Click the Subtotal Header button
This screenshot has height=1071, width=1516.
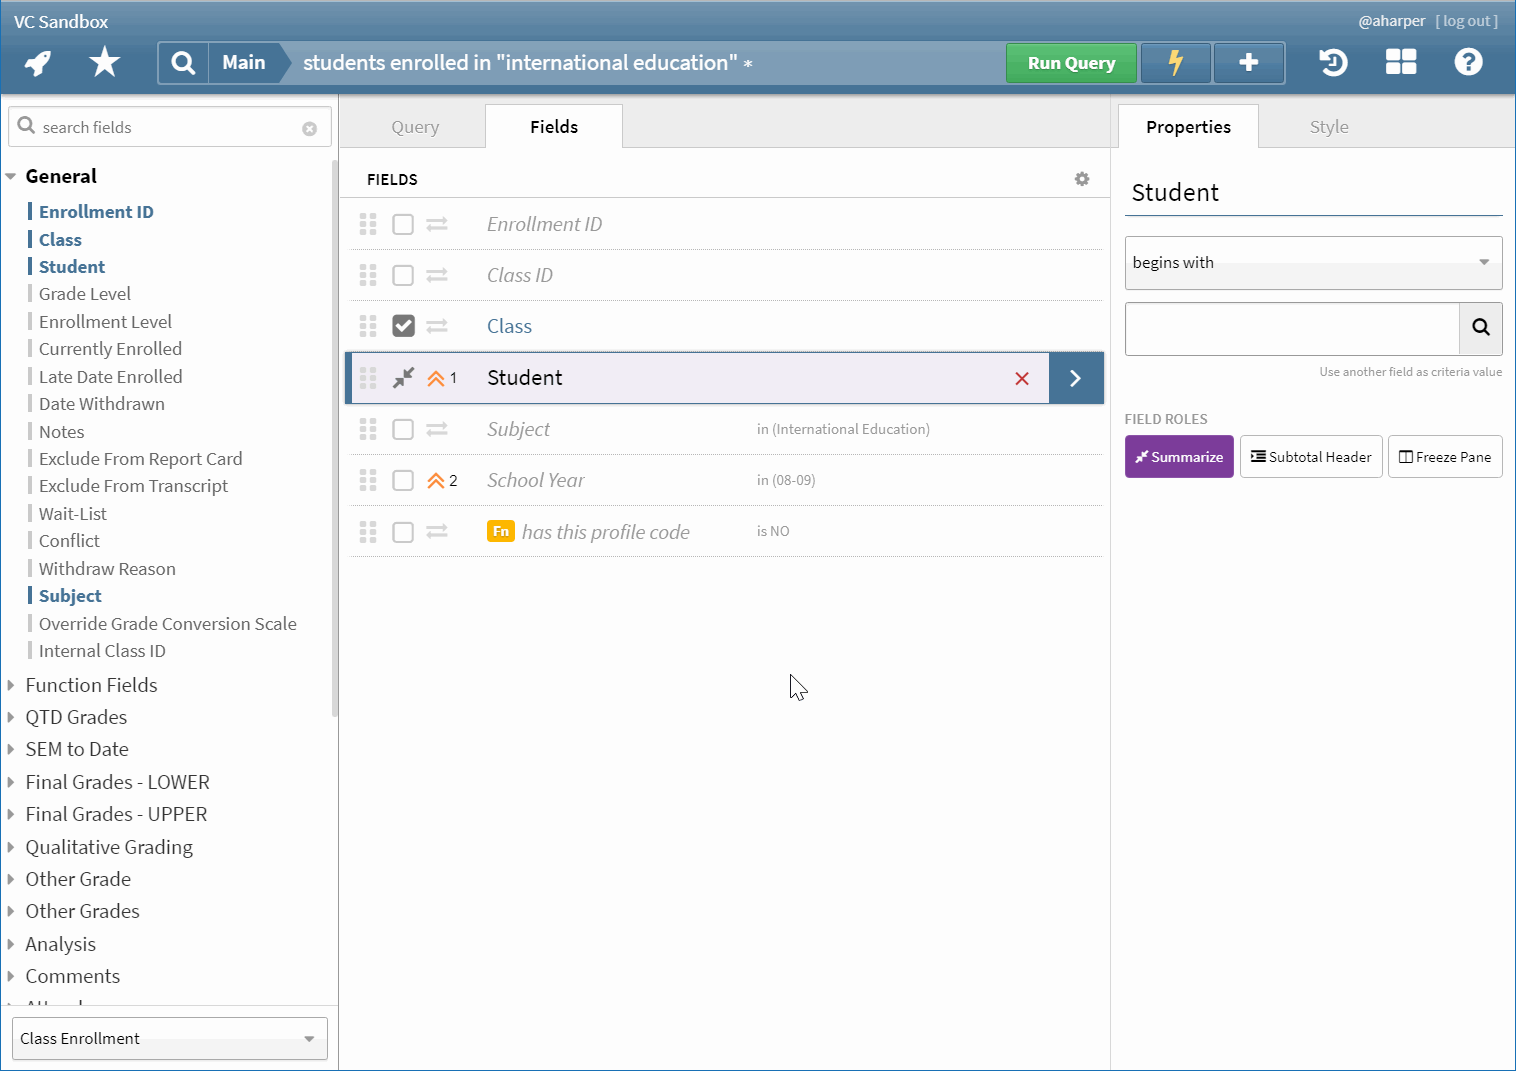1310,457
